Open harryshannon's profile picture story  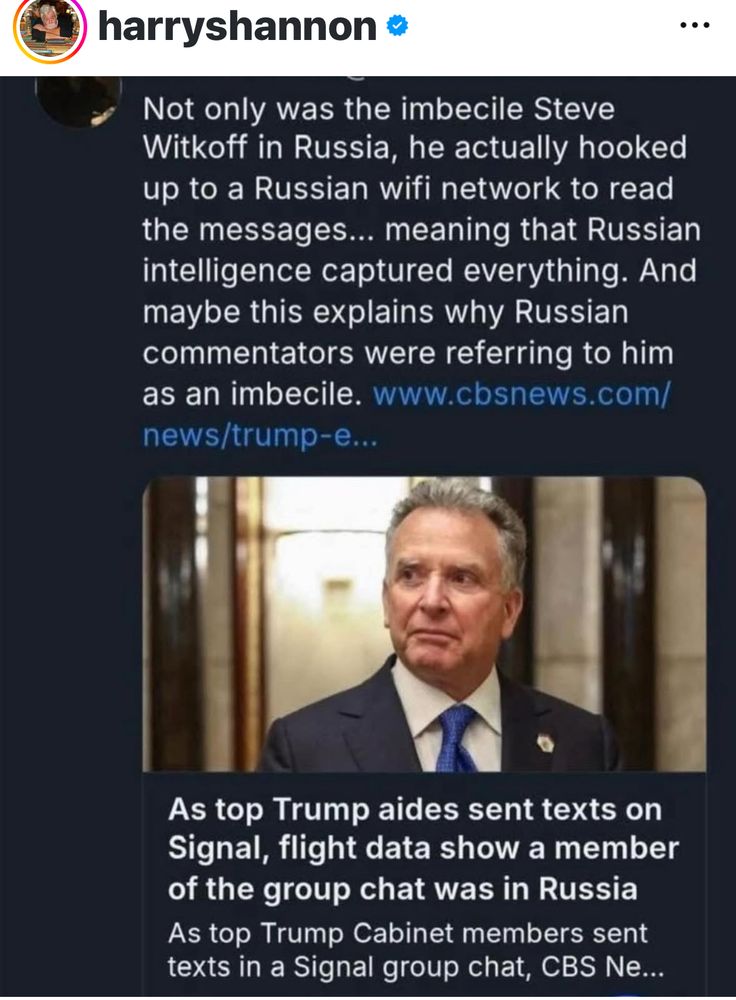tap(48, 30)
